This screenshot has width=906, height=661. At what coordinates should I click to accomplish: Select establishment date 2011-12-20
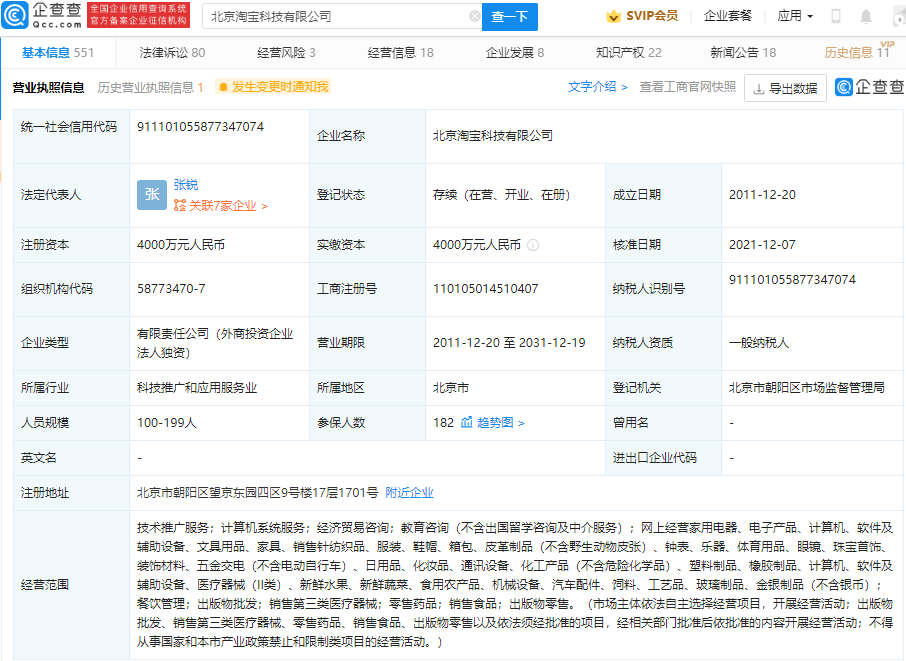point(762,195)
